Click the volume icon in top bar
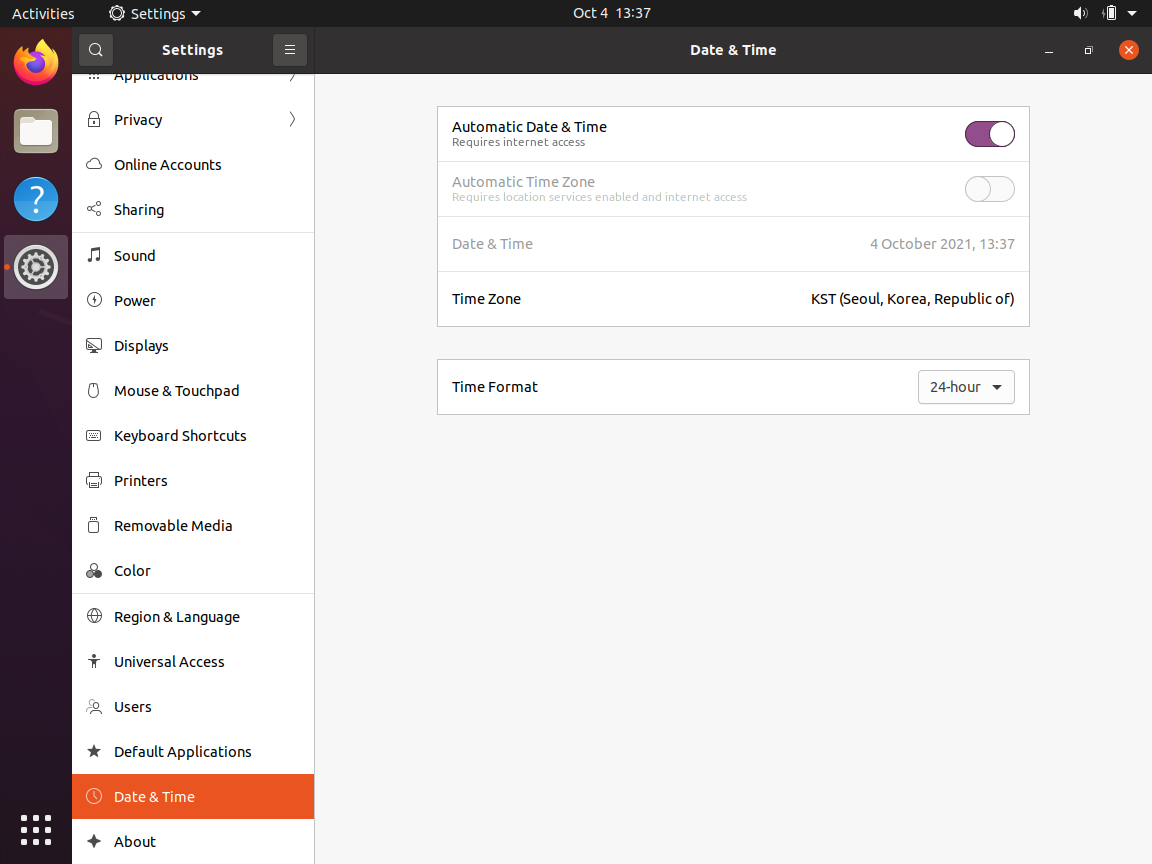This screenshot has height=864, width=1152. (1080, 13)
